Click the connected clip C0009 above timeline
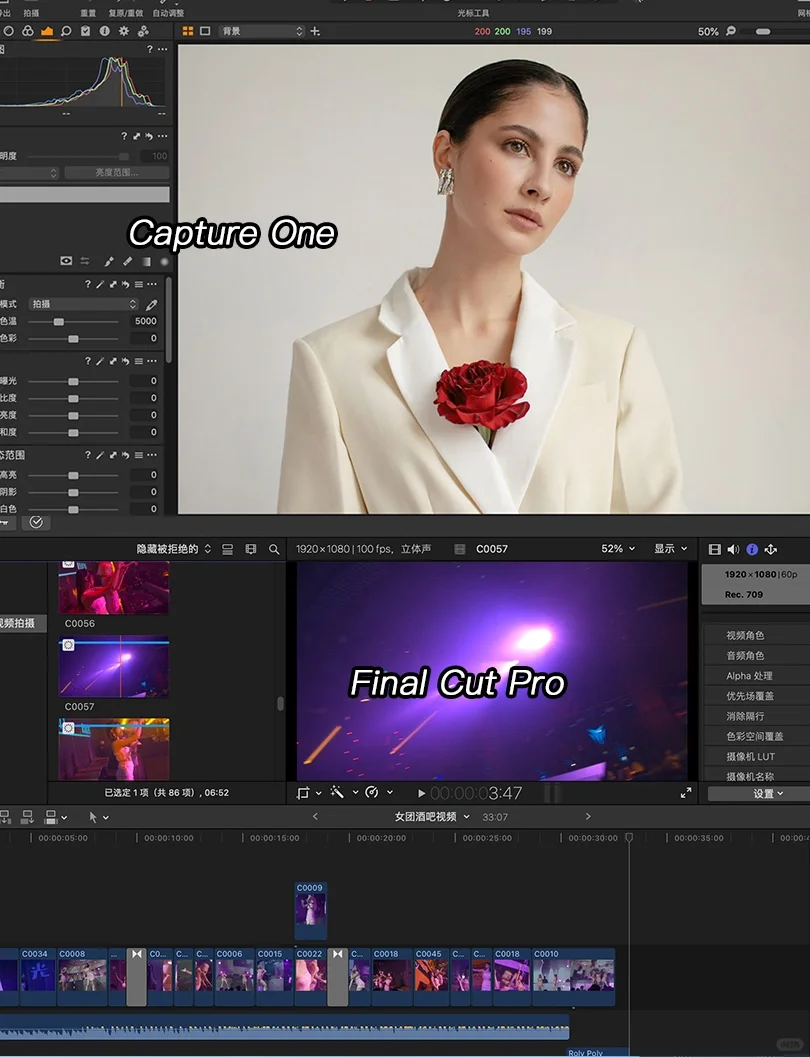Viewport: 810px width, 1057px height. [x=311, y=909]
